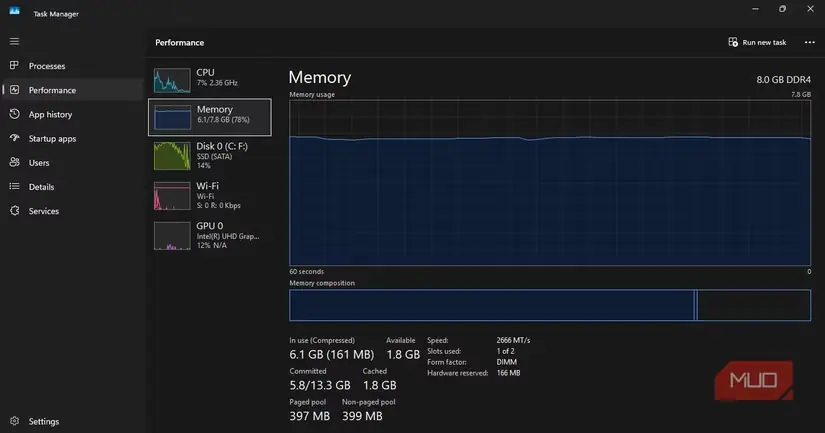The image size is (825, 433).
Task: Click the Memory composition bar
Action: pyautogui.click(x=550, y=305)
